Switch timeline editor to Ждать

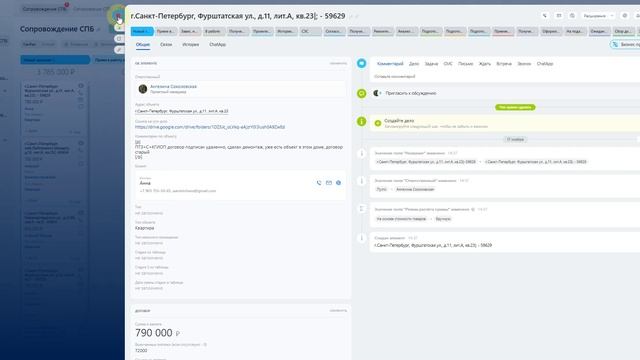[x=484, y=64]
